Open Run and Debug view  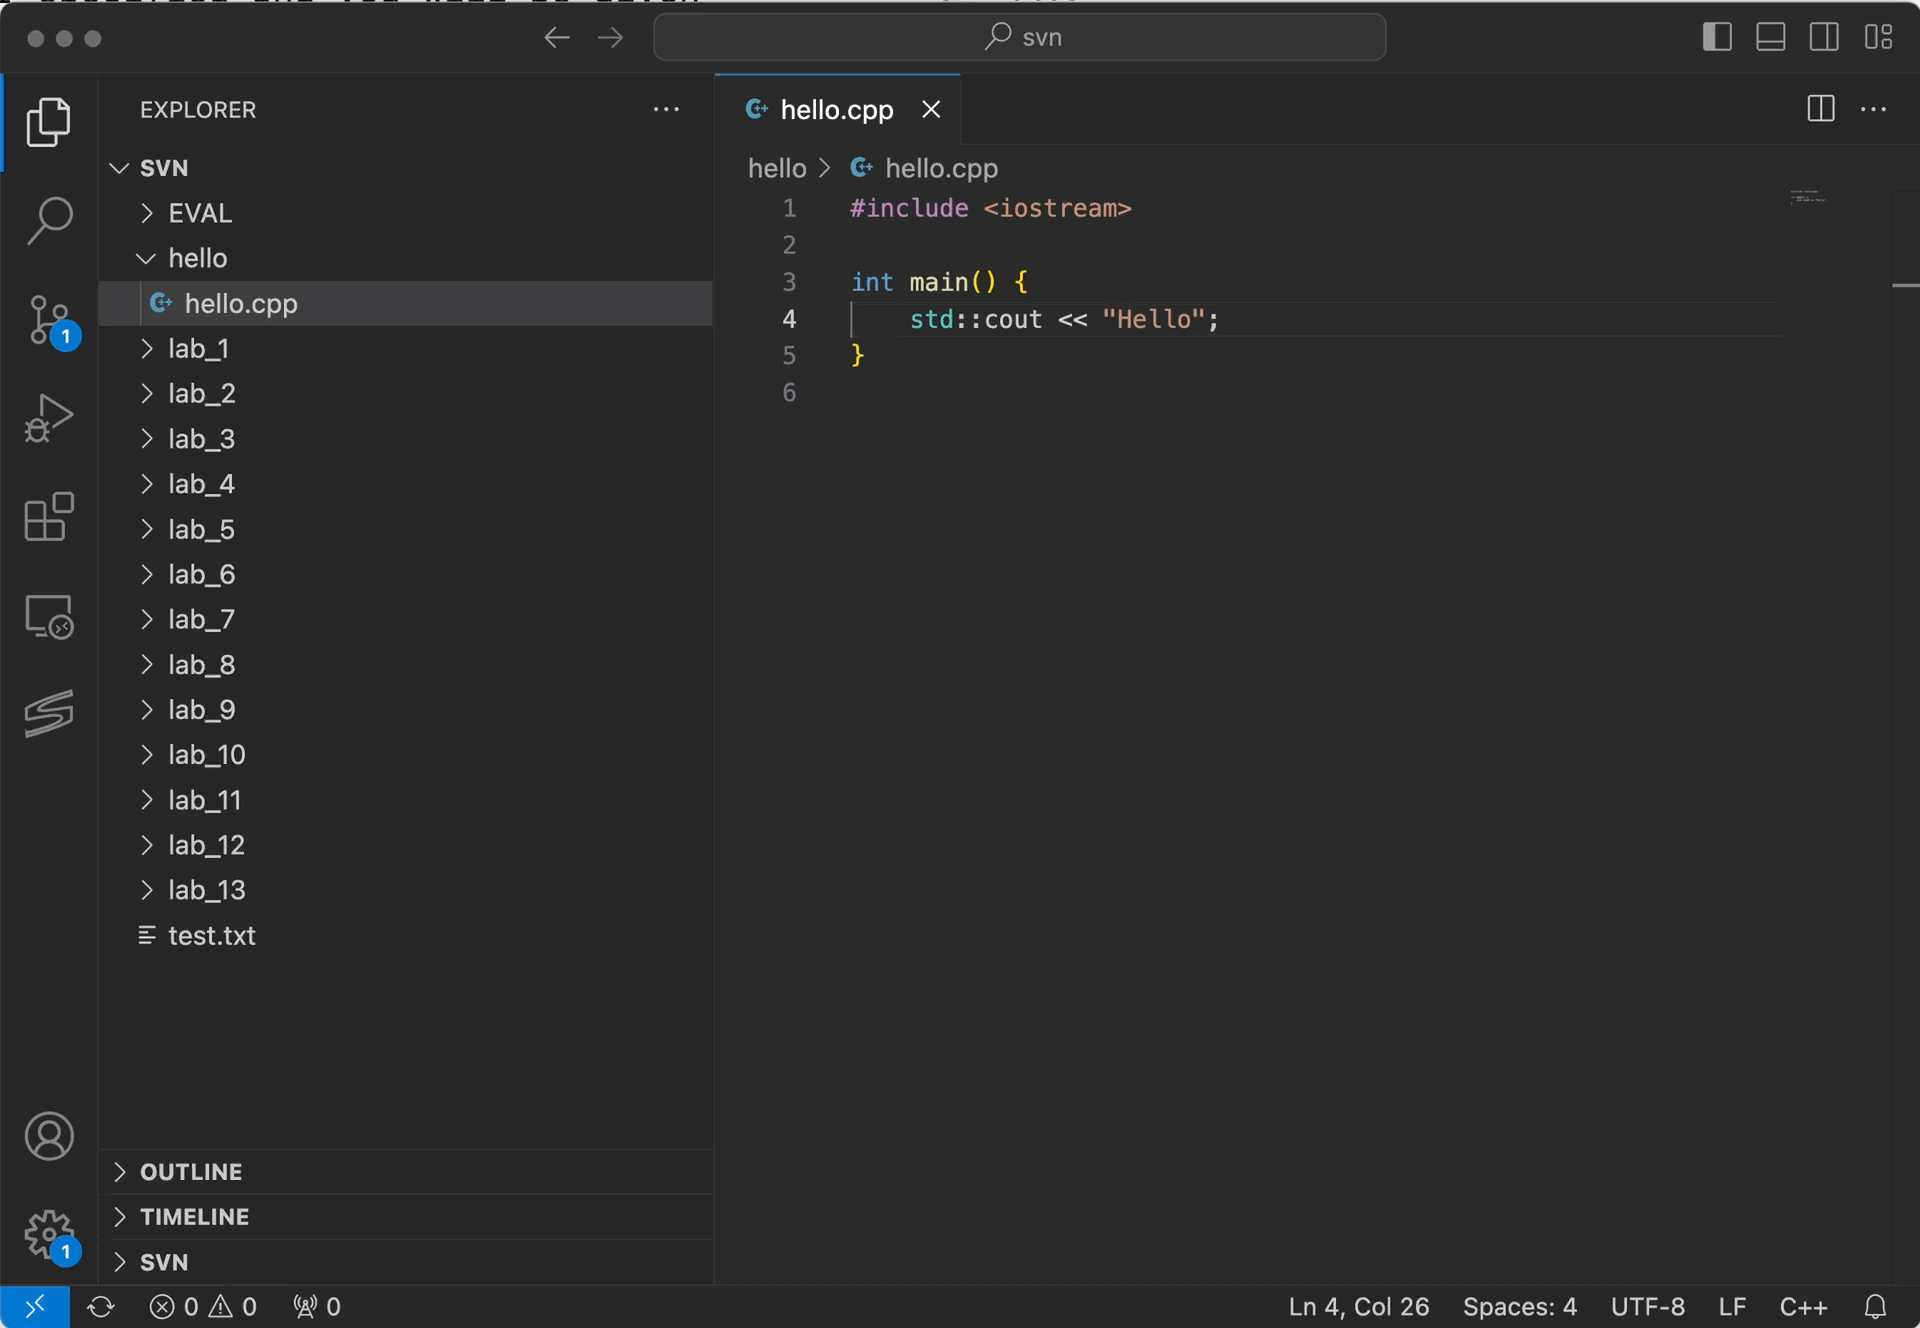pyautogui.click(x=48, y=418)
